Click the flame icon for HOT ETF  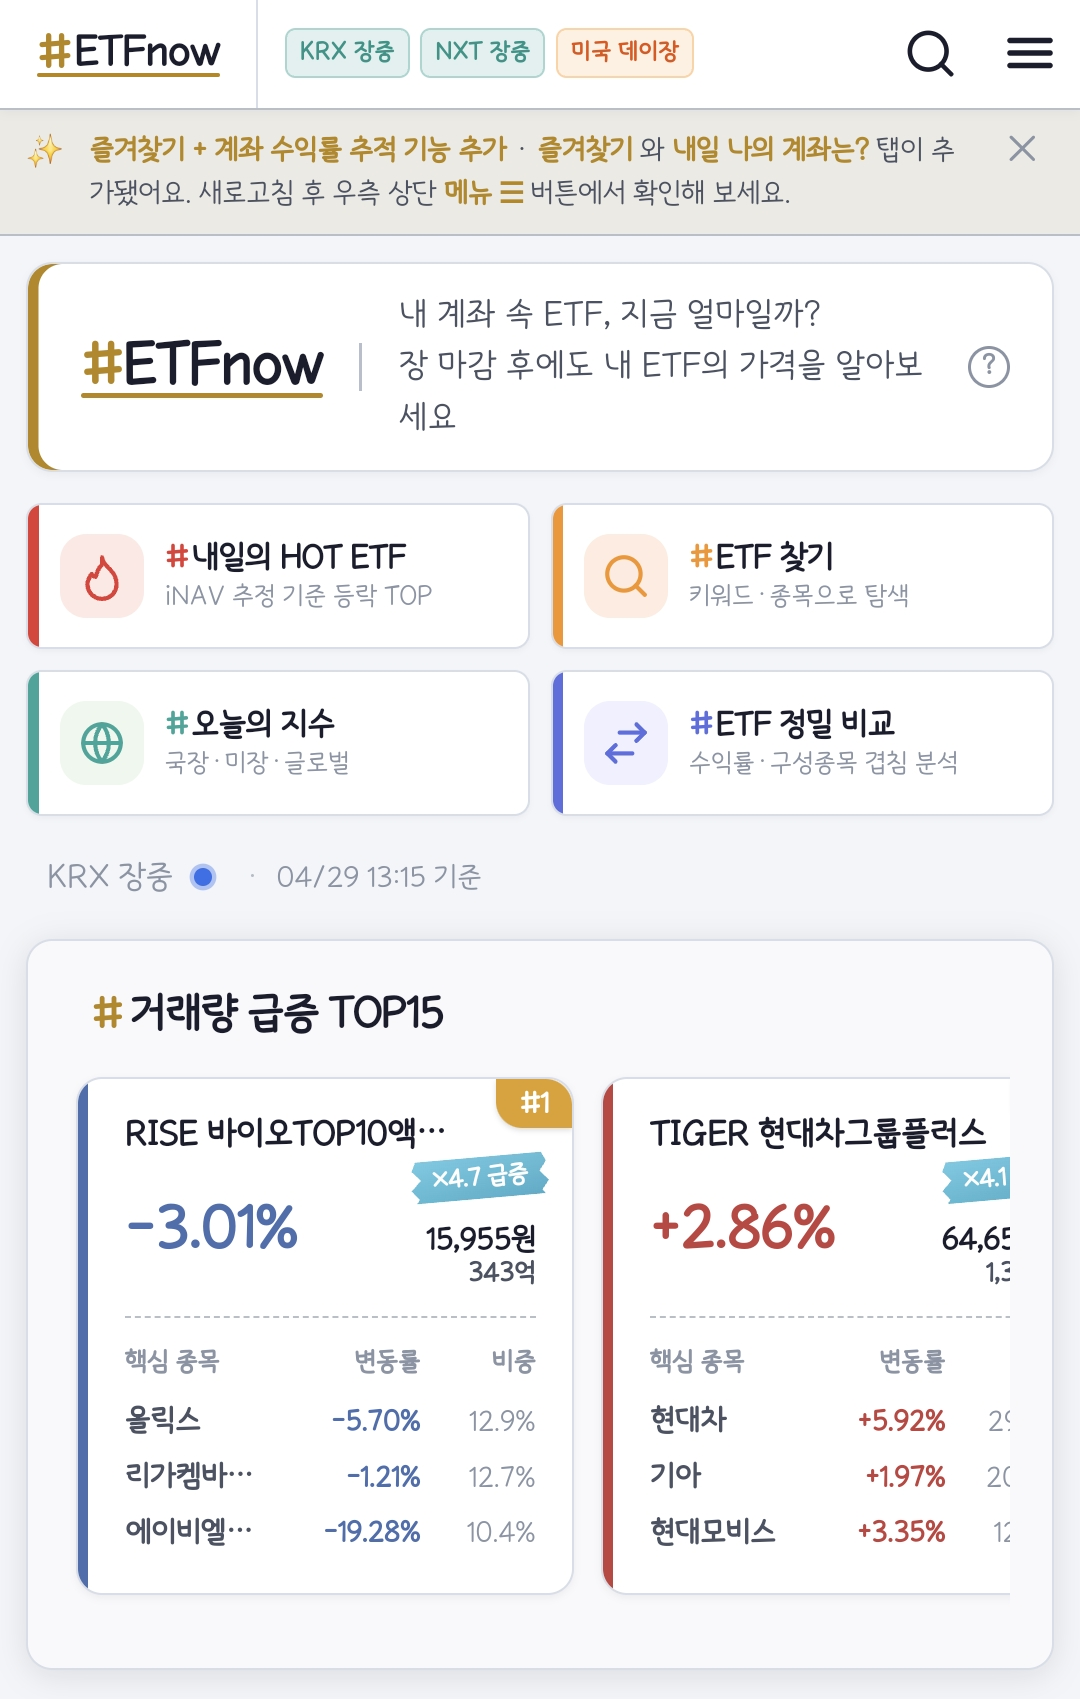pos(102,577)
